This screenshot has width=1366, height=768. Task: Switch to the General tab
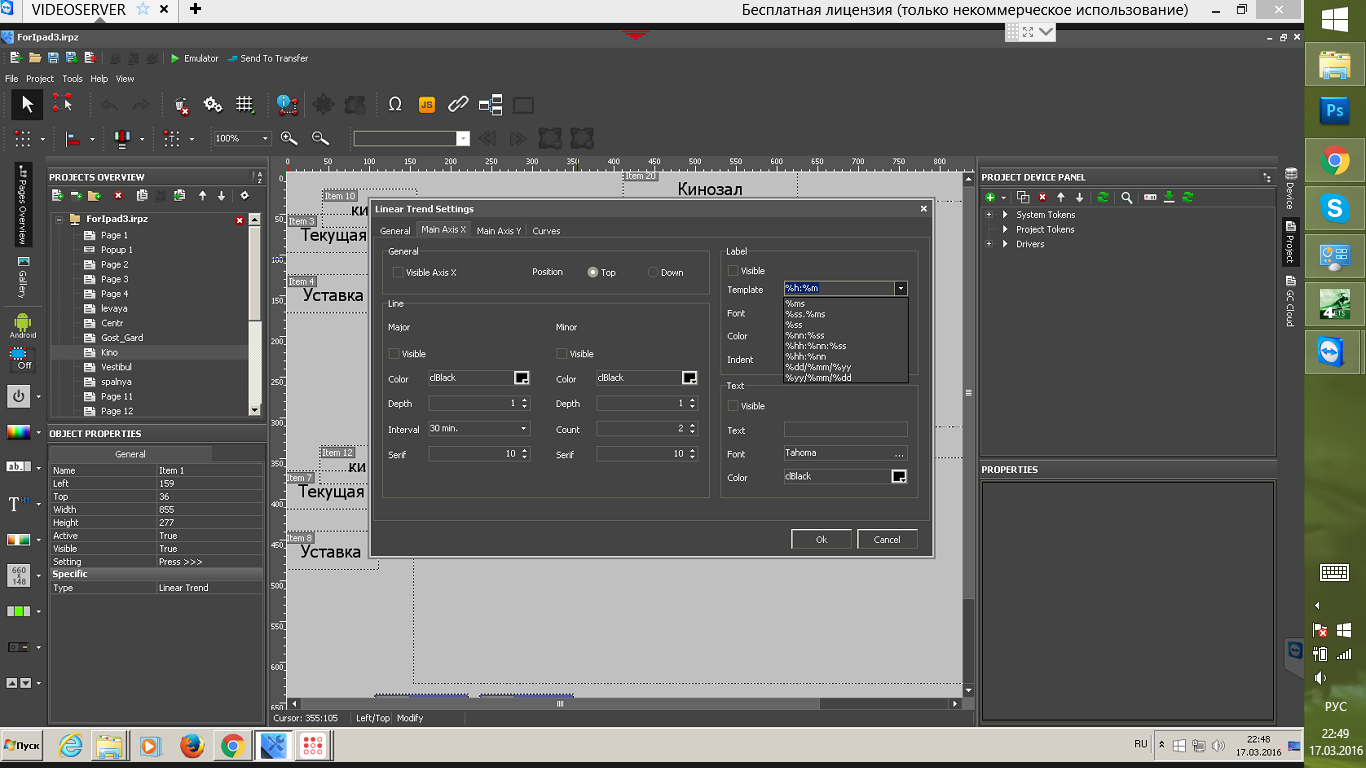point(395,231)
